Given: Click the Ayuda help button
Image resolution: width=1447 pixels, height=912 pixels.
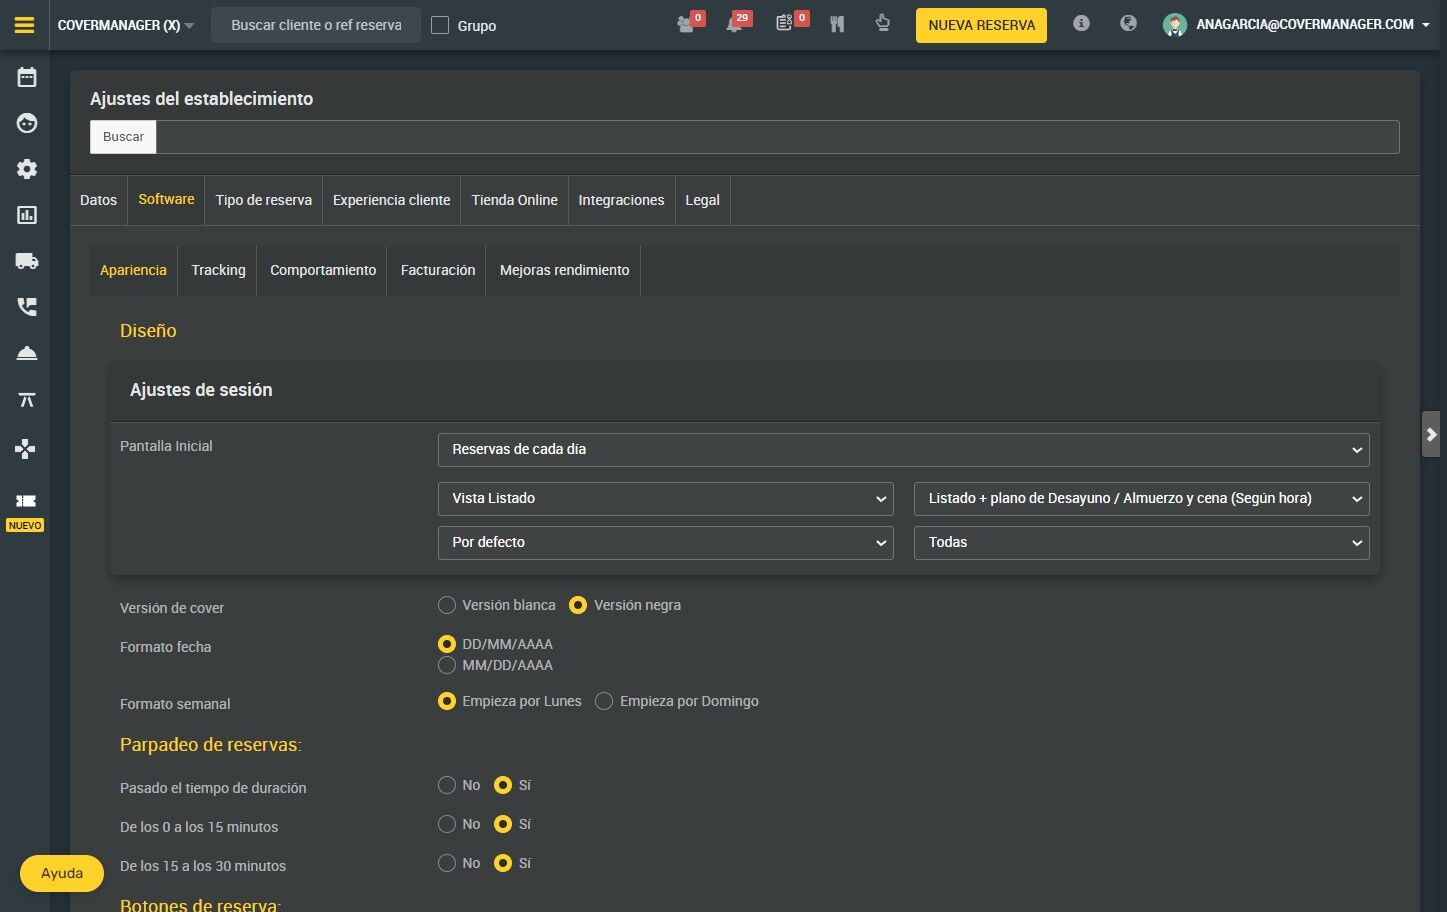Looking at the screenshot, I should [x=62, y=873].
